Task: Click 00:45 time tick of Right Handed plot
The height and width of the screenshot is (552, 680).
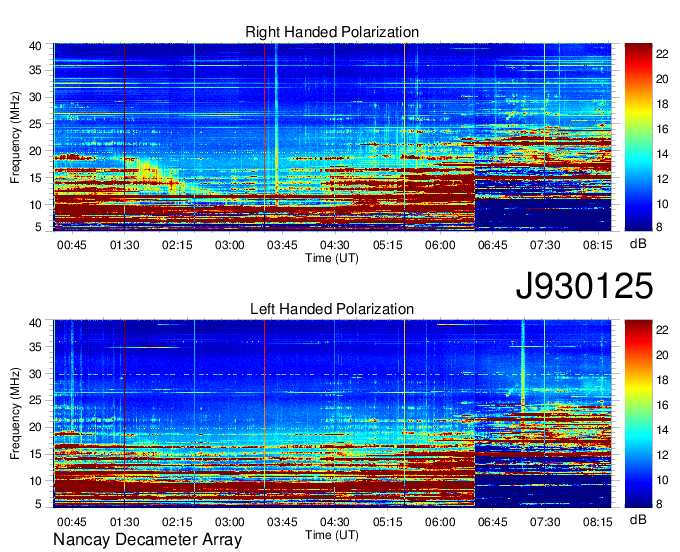Action: [72, 245]
